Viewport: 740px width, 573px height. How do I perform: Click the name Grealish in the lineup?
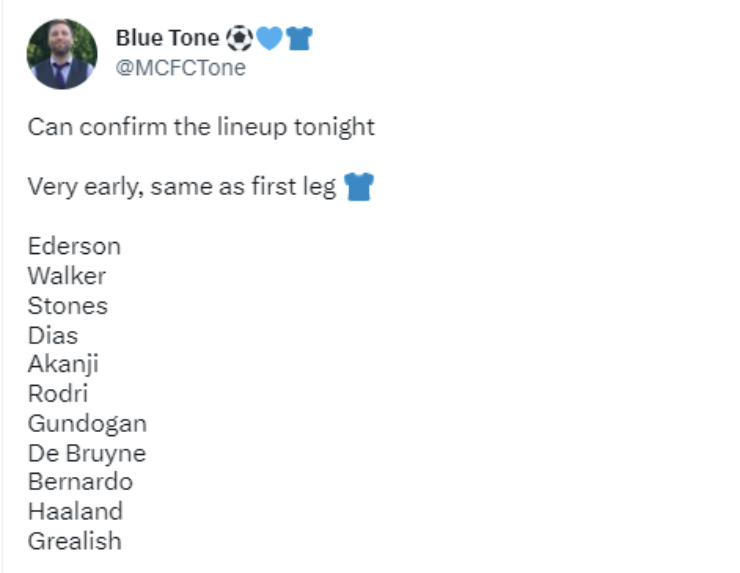point(74,541)
